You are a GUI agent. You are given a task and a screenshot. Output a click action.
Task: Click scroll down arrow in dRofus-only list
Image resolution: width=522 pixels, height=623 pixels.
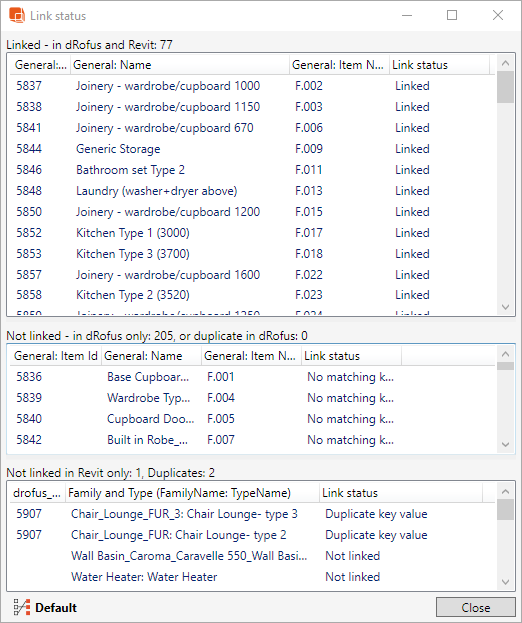tap(505, 445)
